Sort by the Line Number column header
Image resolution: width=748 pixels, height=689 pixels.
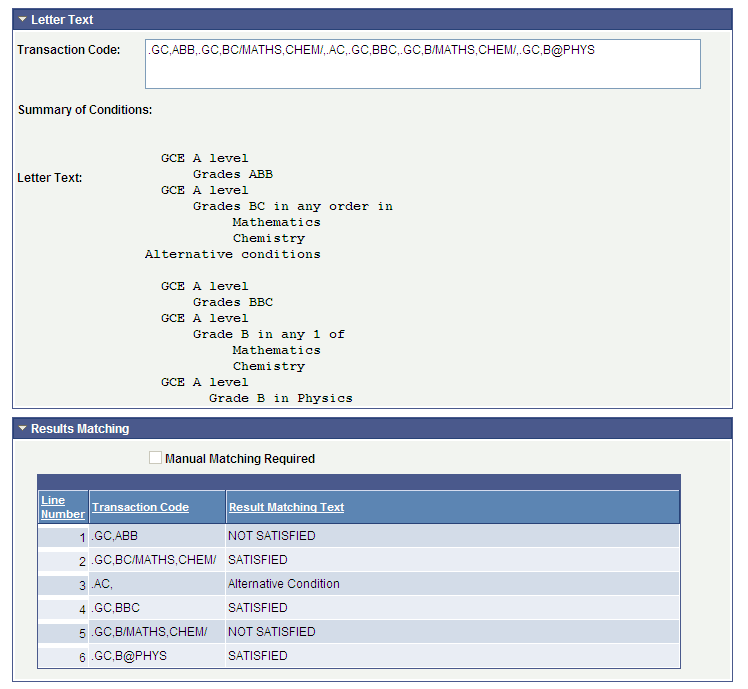click(x=62, y=507)
